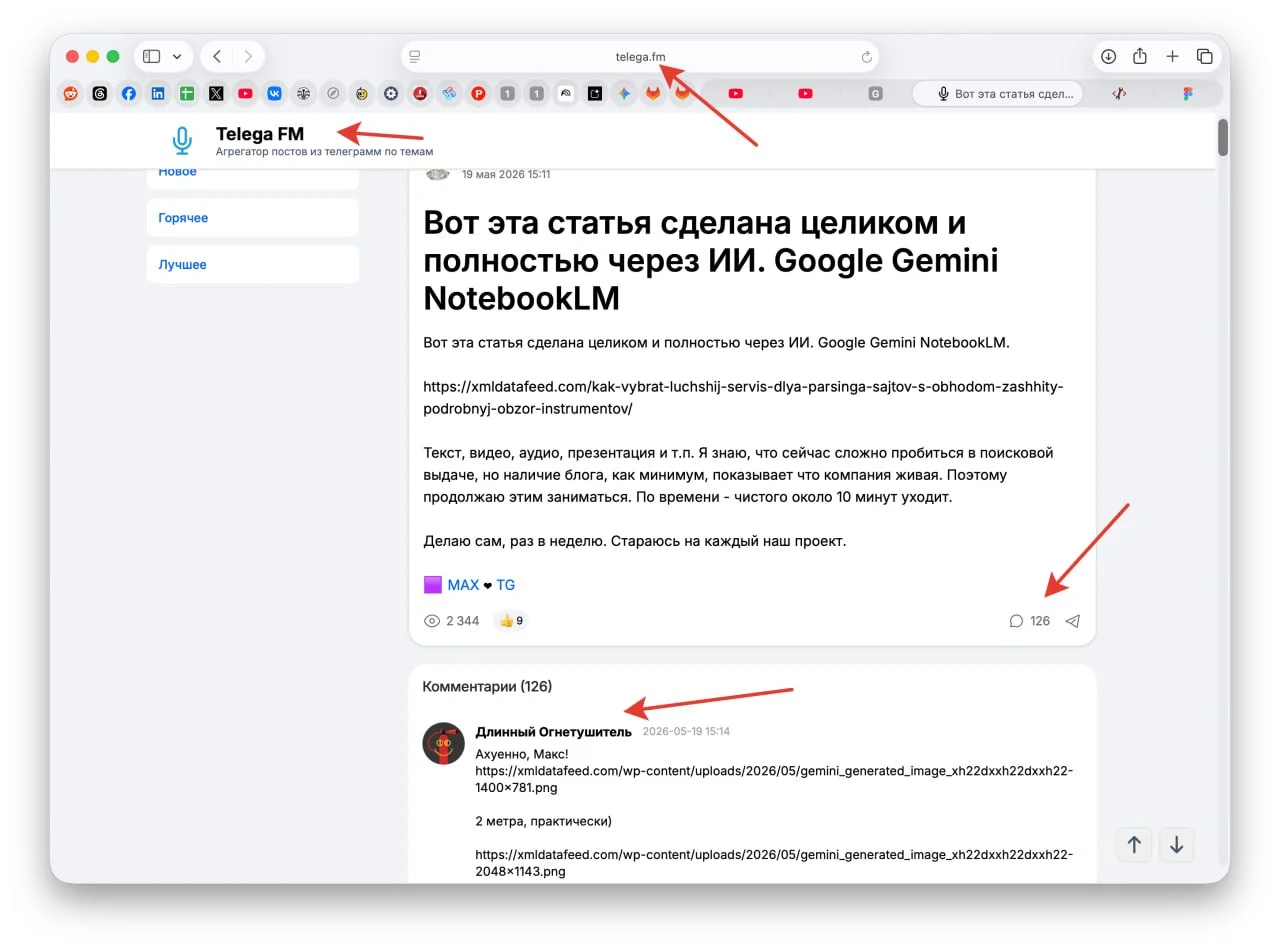Reload the telega.fm page
Image resolution: width=1280 pixels, height=949 pixels.
pyautogui.click(x=867, y=57)
